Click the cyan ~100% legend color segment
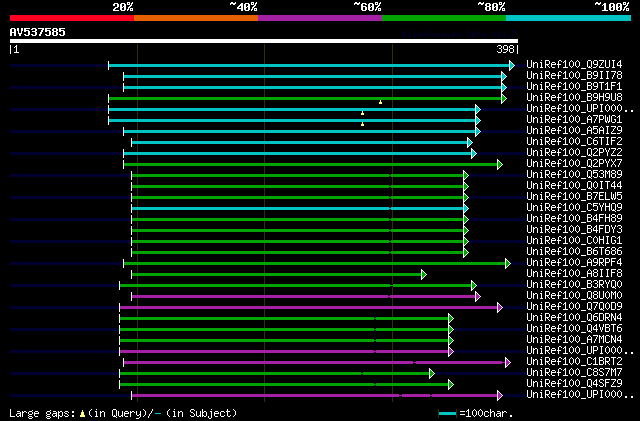 (x=569, y=18)
